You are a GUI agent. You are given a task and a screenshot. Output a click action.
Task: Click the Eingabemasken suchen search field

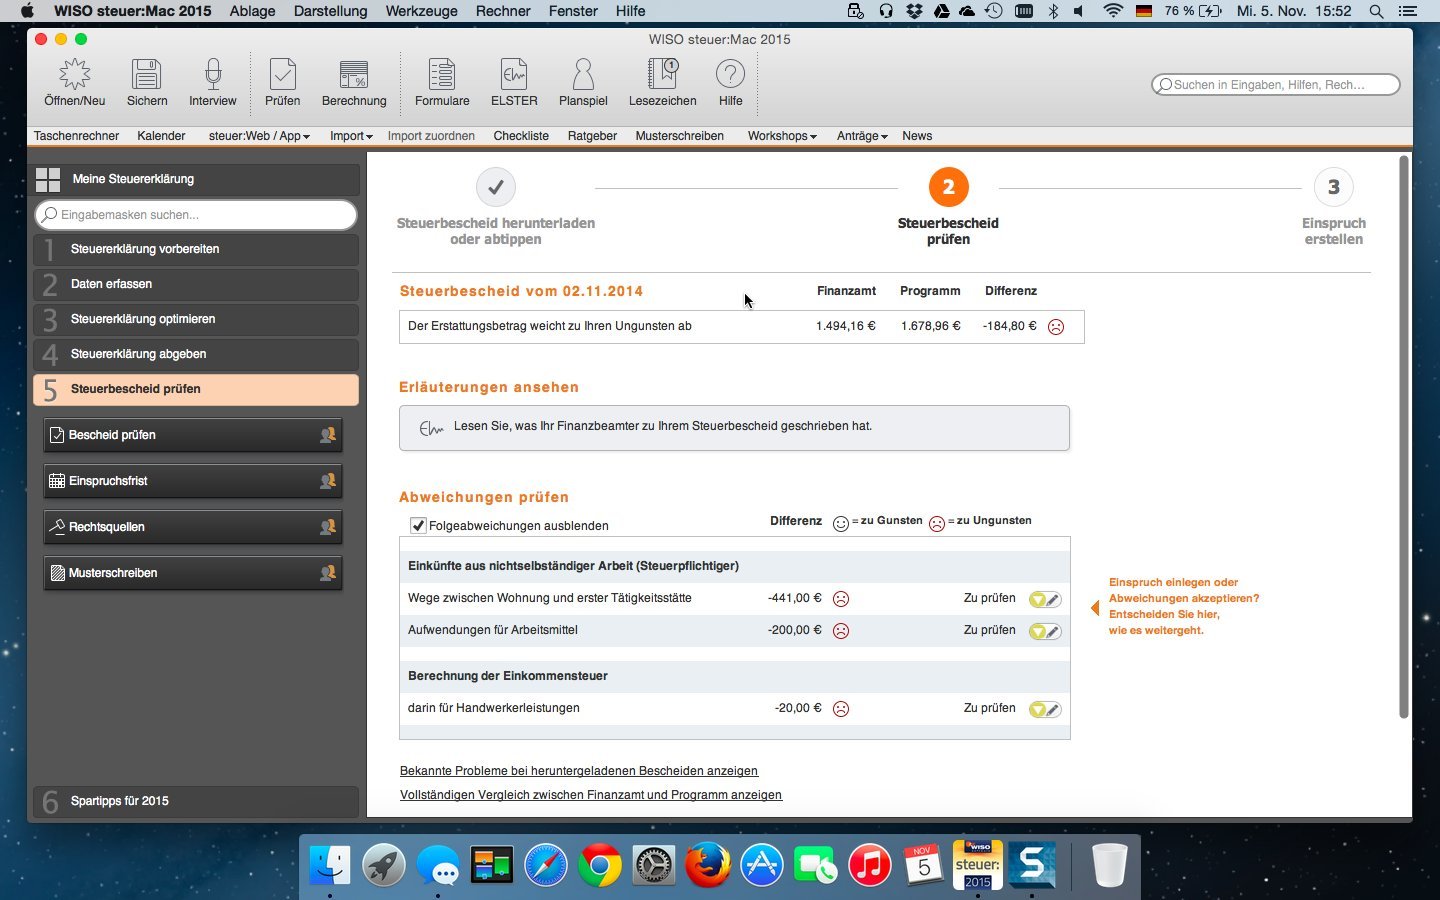(196, 215)
